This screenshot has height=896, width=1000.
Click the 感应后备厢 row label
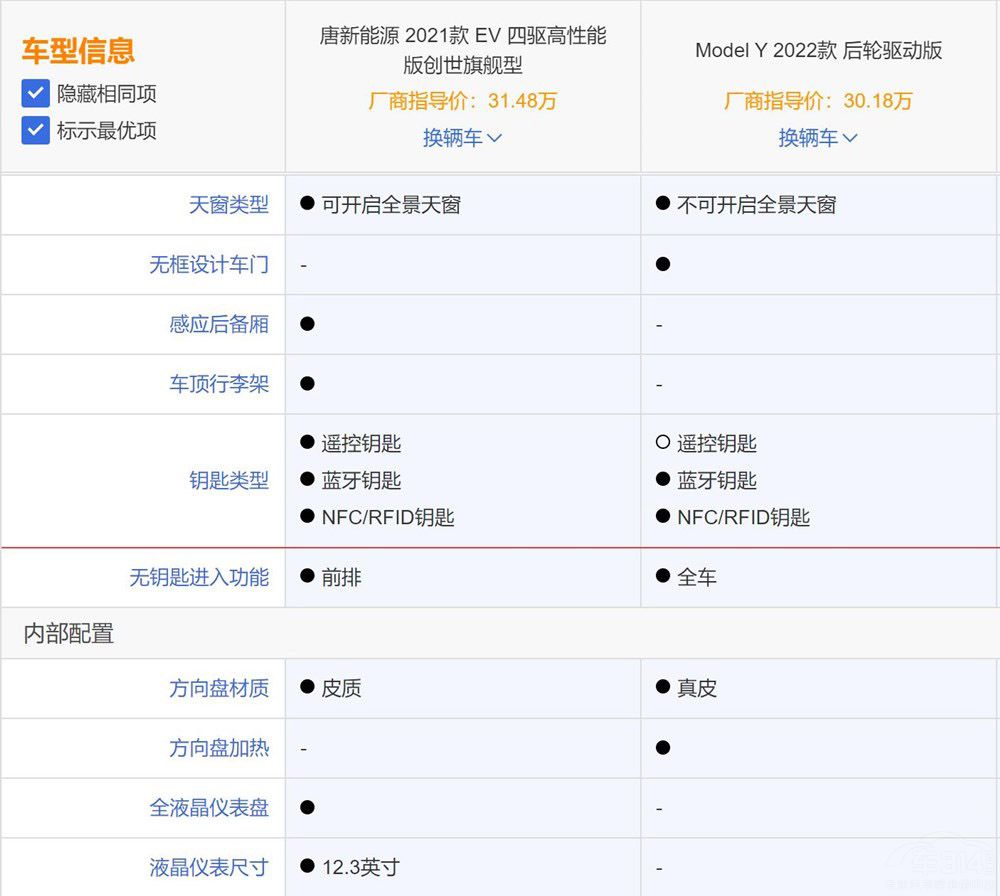coord(219,325)
